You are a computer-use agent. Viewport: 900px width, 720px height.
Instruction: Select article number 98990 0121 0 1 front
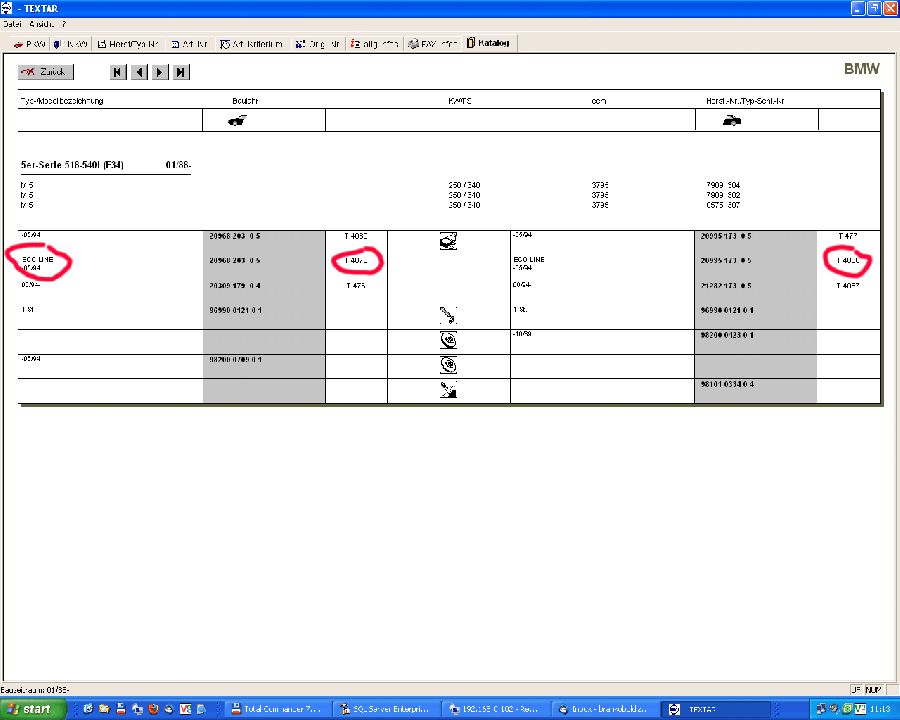(x=235, y=310)
